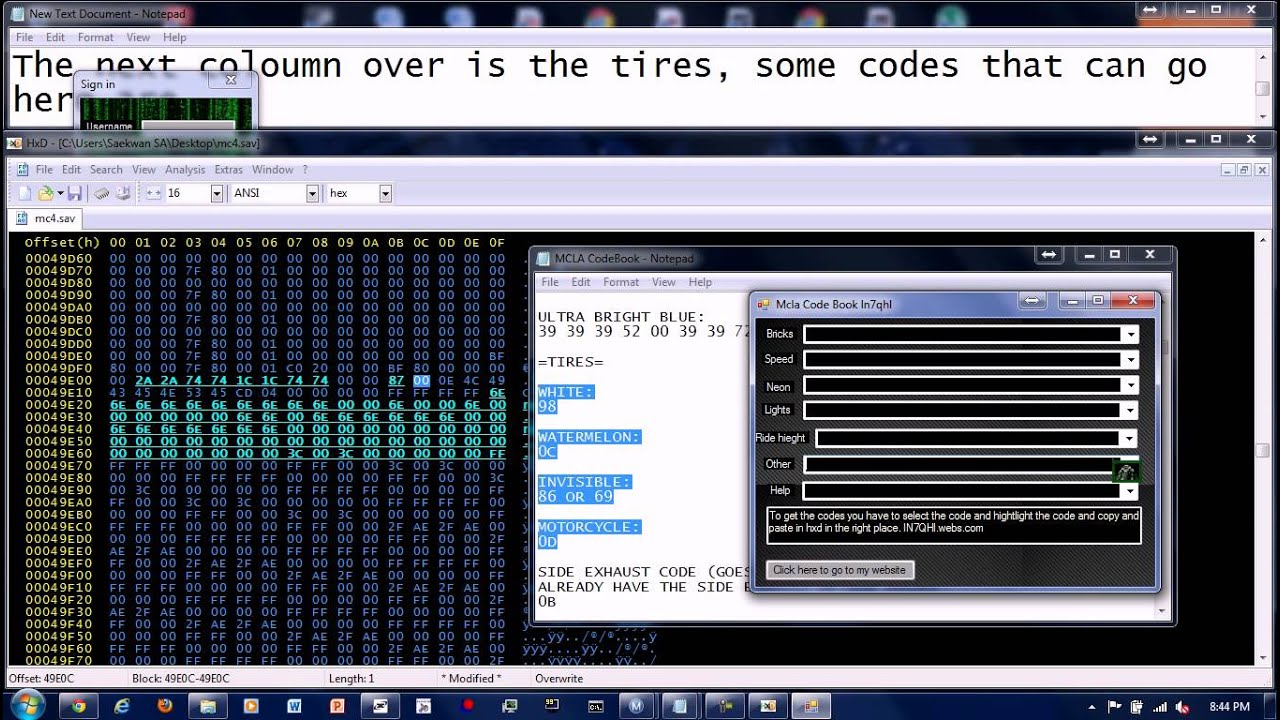Open HxD View menu
Viewport: 1280px width, 720px height.
click(144, 170)
